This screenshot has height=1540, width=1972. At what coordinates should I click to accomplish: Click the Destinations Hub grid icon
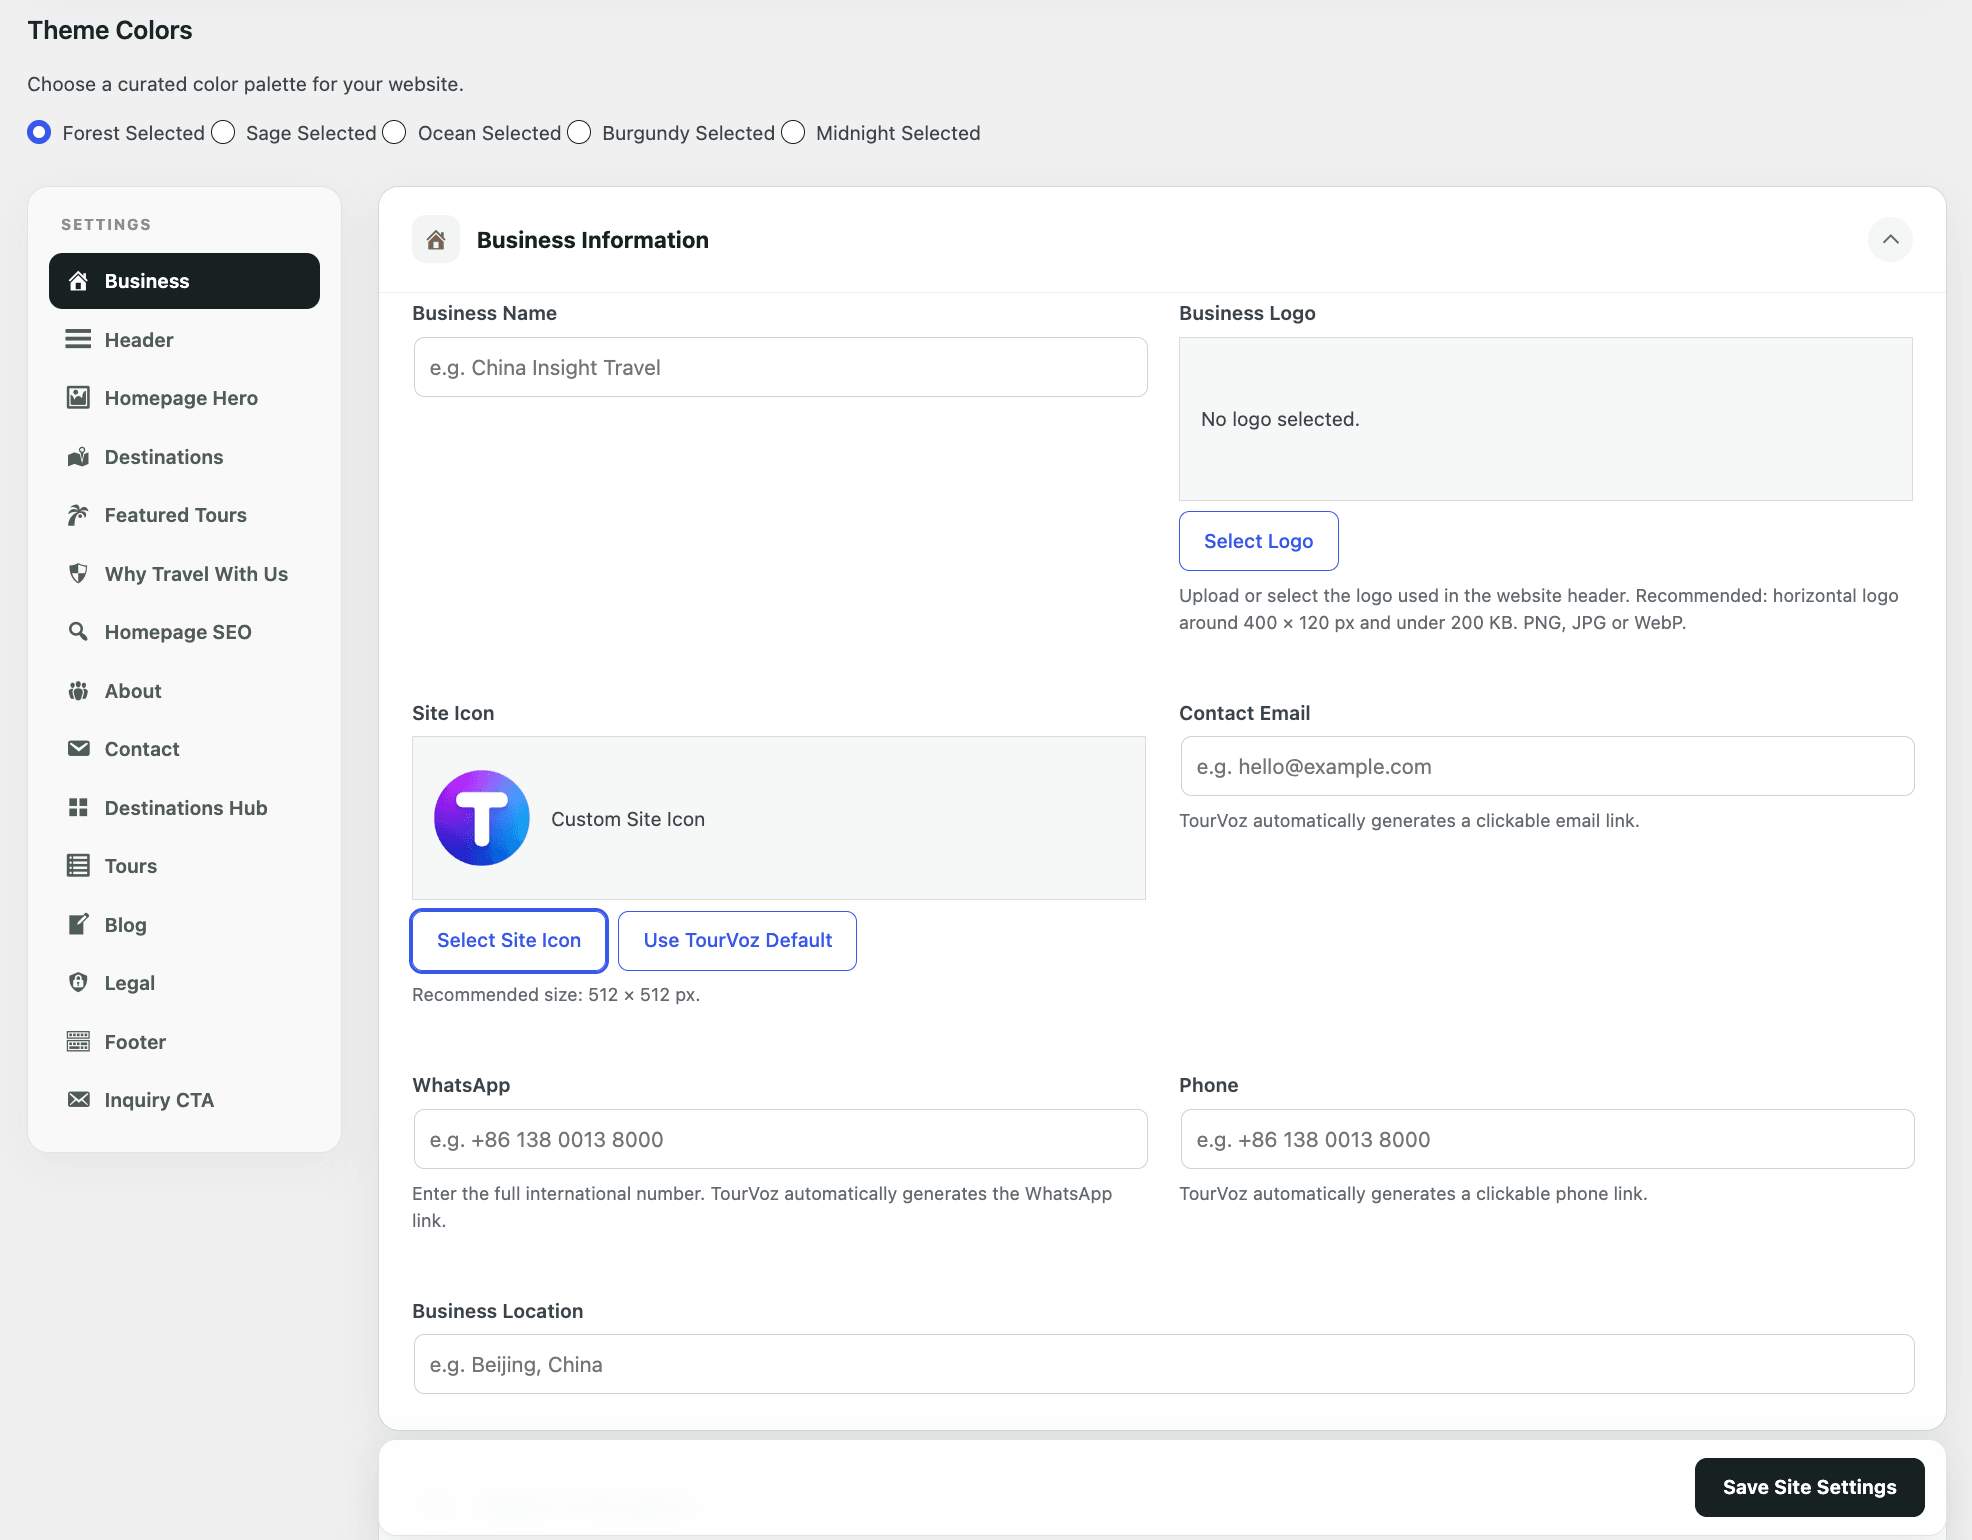pos(78,807)
